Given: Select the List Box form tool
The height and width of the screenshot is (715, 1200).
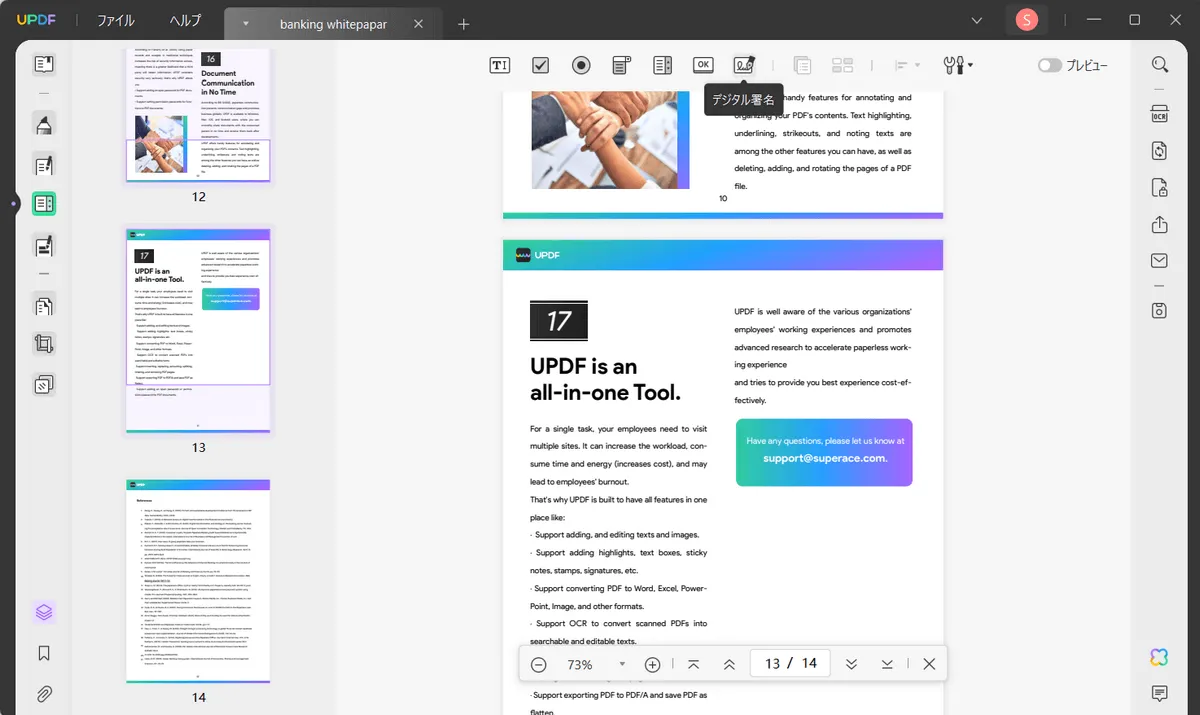Looking at the screenshot, I should 662,65.
